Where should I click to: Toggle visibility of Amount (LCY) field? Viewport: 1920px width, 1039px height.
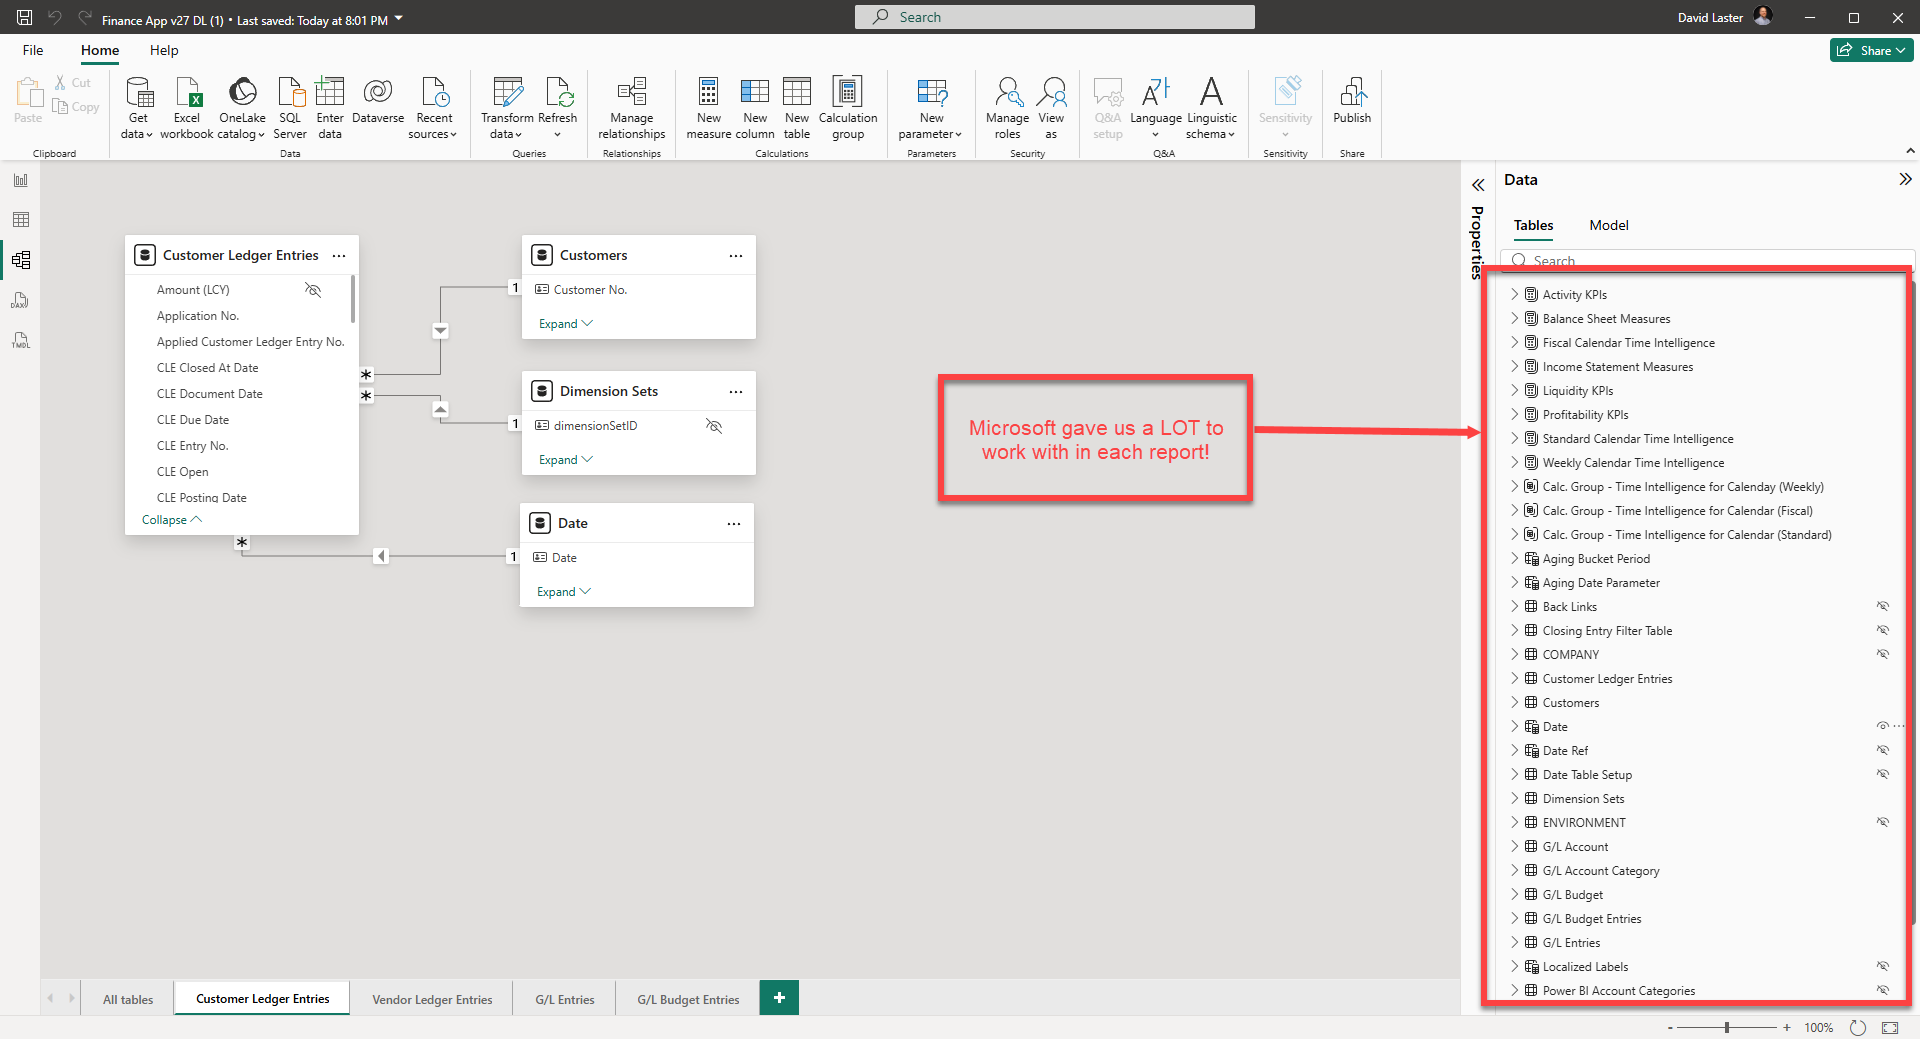[313, 290]
